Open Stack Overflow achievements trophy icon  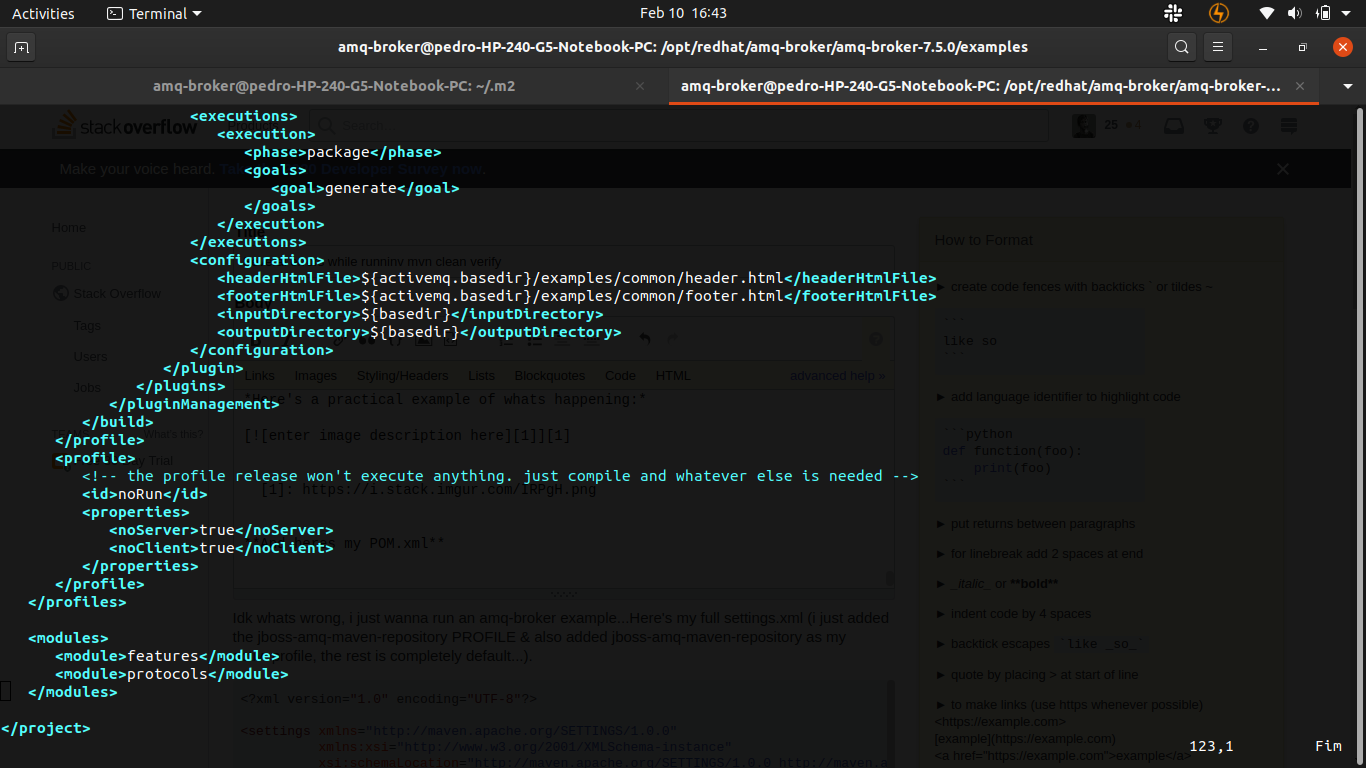[x=1212, y=126]
